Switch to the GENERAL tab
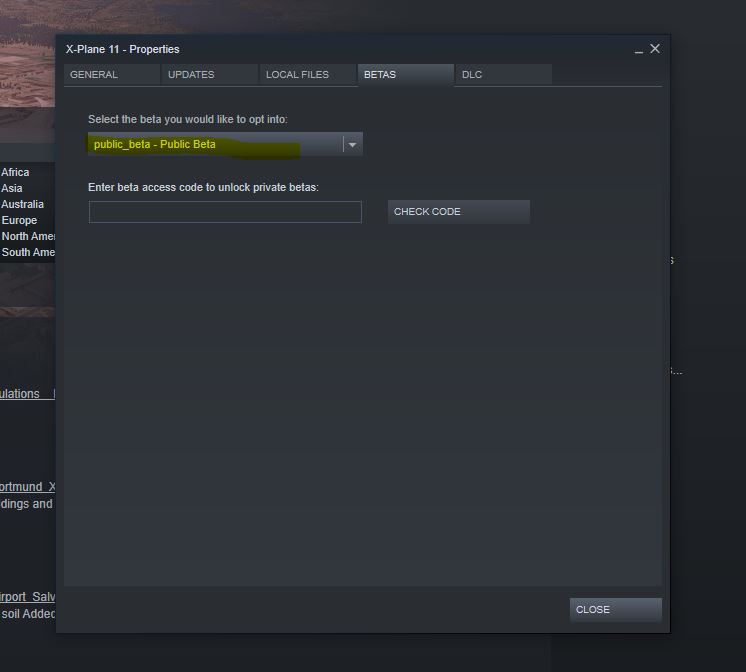This screenshot has height=672, width=746. point(112,75)
